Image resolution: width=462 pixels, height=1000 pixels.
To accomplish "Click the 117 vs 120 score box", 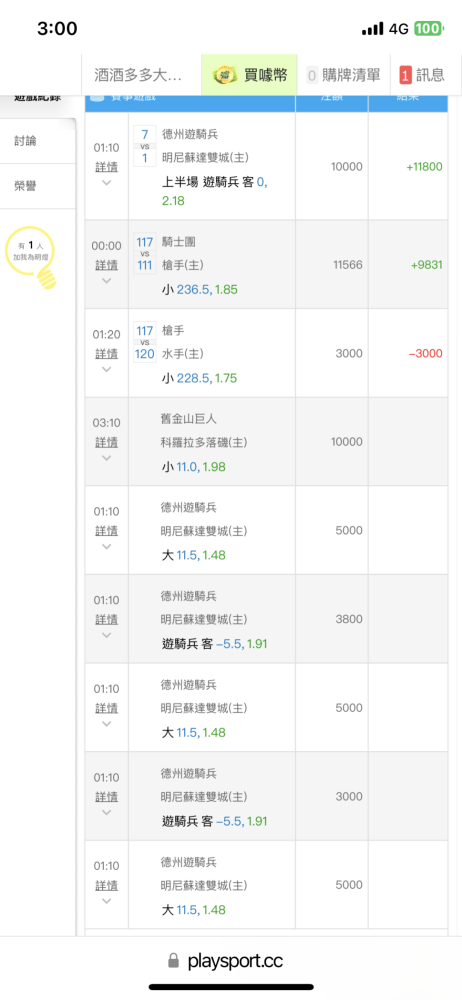I will pyautogui.click(x=145, y=342).
